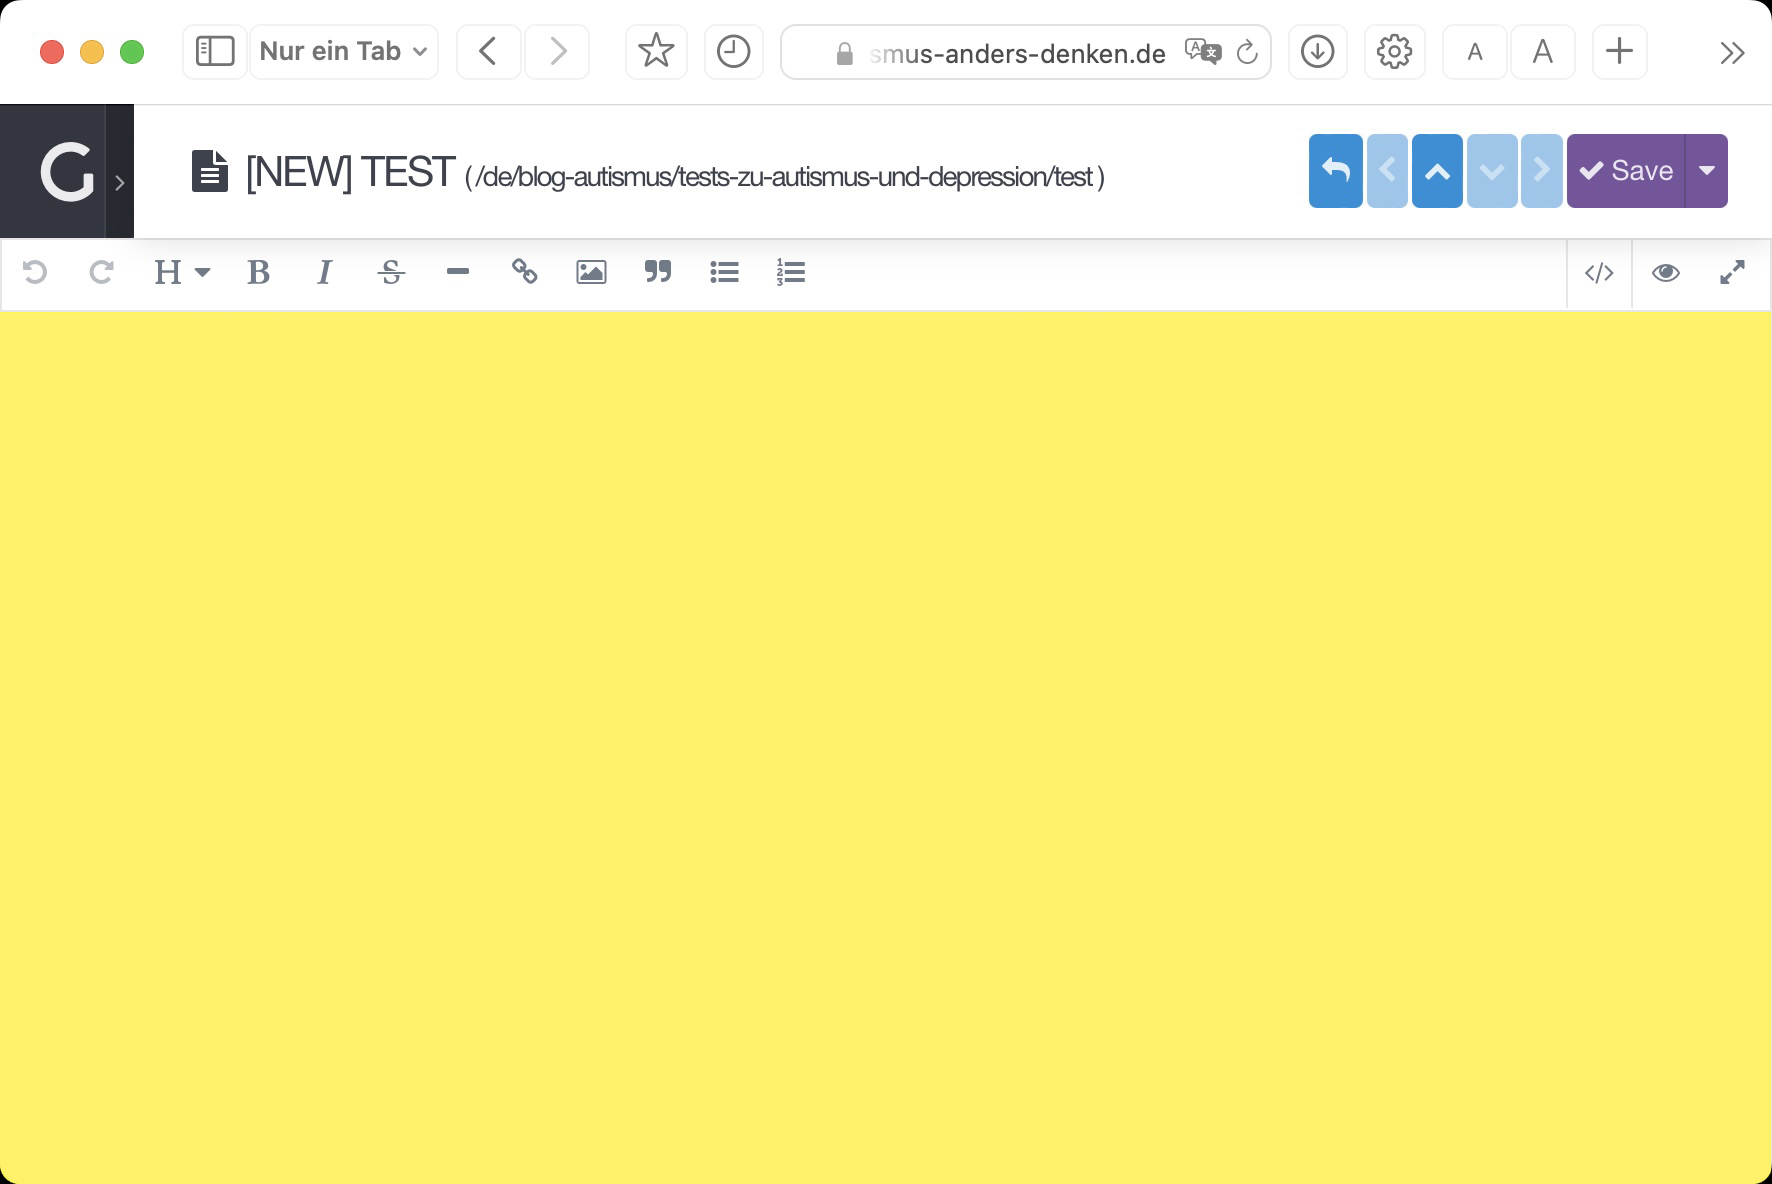
Task: Click the Safari address bar
Action: click(1026, 52)
